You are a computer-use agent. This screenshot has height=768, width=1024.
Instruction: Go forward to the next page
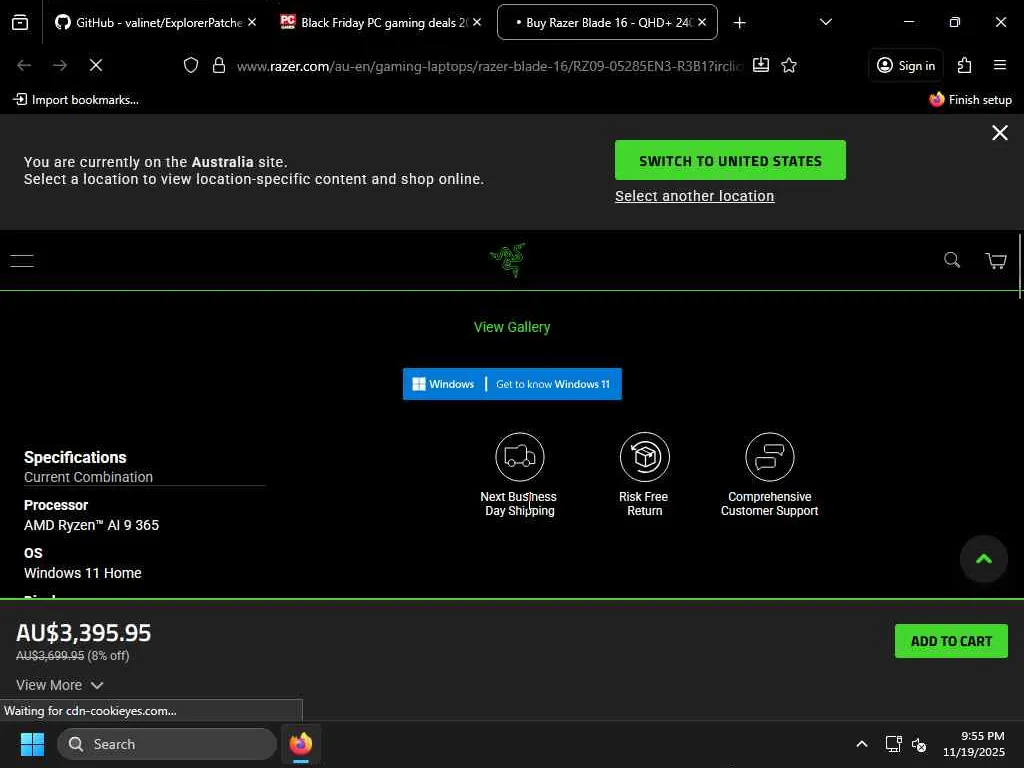tap(60, 65)
